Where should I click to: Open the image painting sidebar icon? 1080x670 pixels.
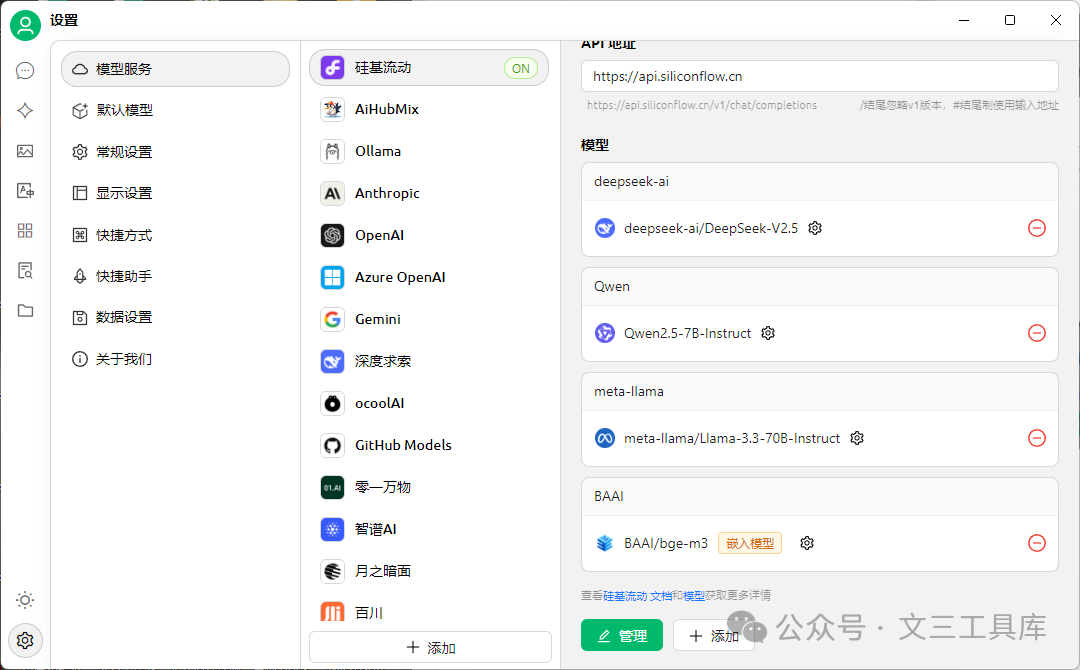(25, 151)
